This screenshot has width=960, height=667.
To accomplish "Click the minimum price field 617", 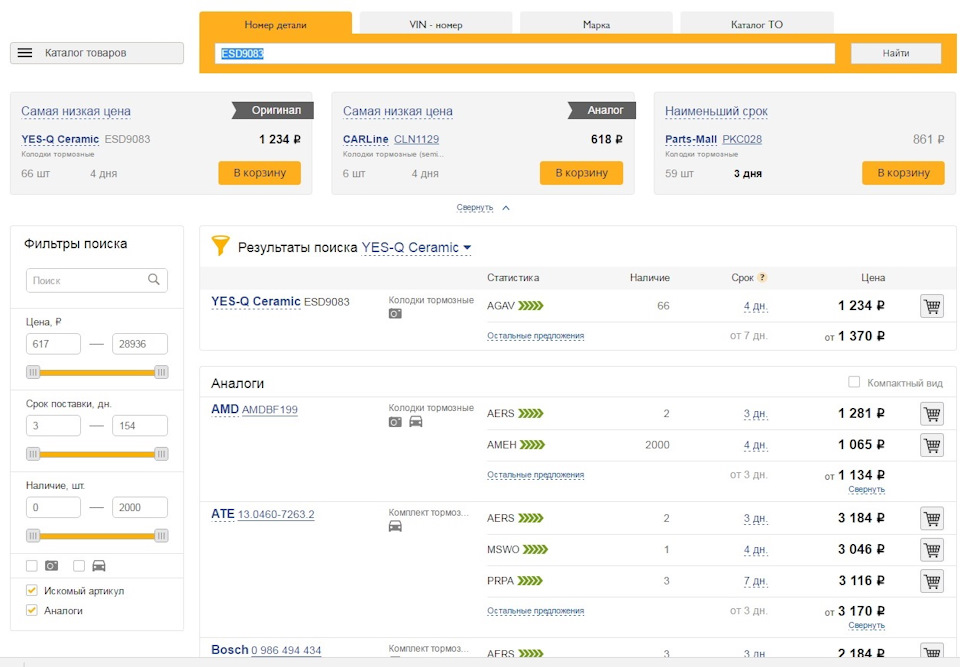I will click(x=53, y=344).
